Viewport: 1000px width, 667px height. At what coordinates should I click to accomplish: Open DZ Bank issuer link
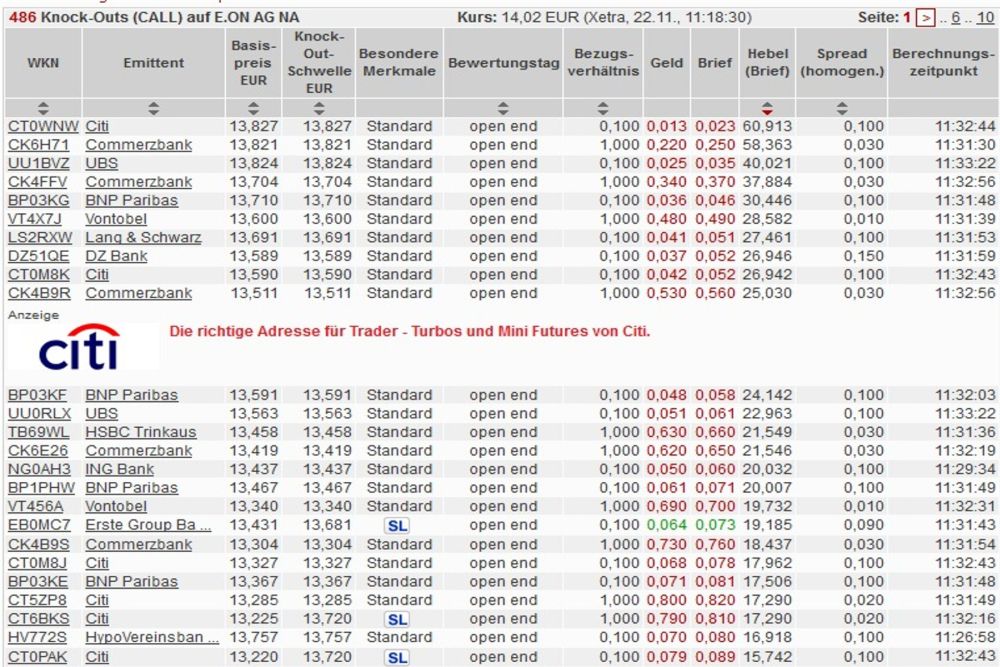pyautogui.click(x=116, y=256)
